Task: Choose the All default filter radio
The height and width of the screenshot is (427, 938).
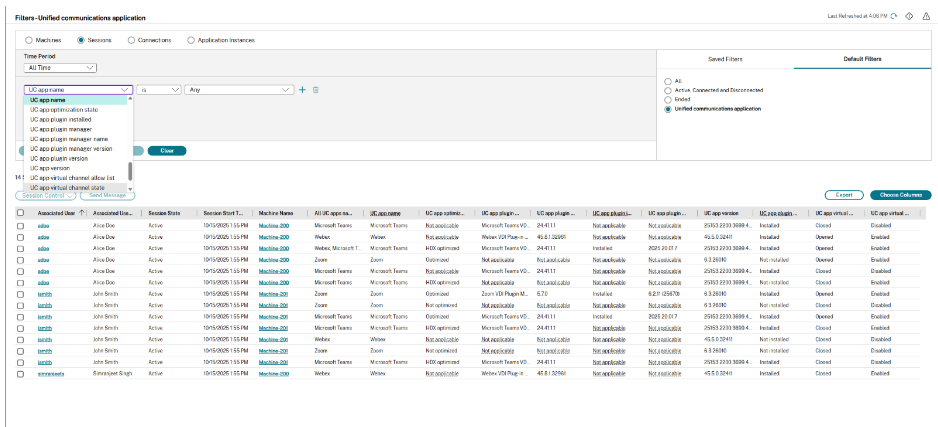Action: click(x=668, y=81)
